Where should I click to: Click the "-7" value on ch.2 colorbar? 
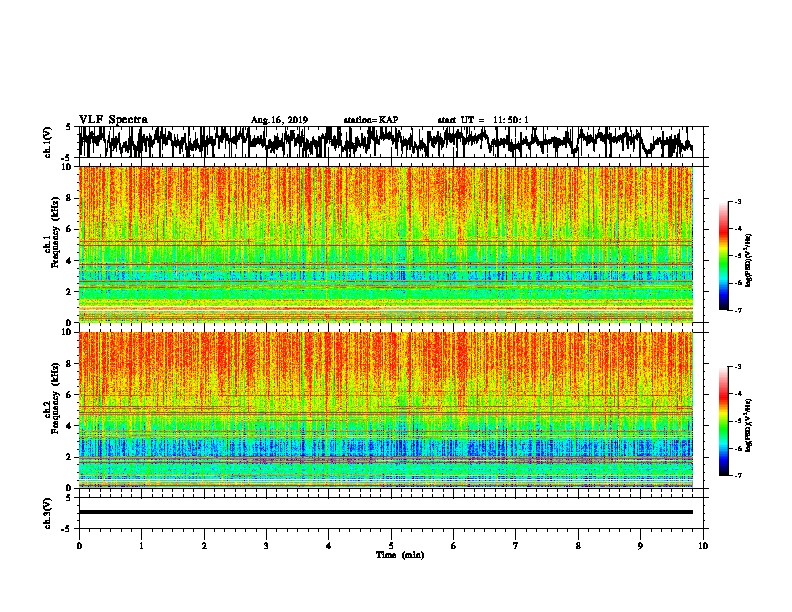pos(737,475)
